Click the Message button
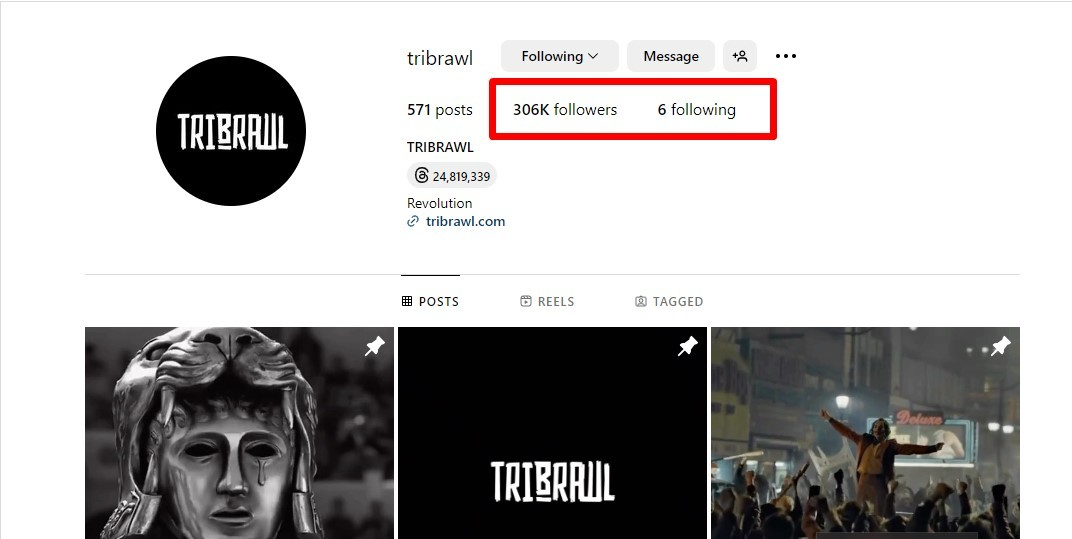Image resolution: width=1072 pixels, height=539 pixels. [671, 56]
